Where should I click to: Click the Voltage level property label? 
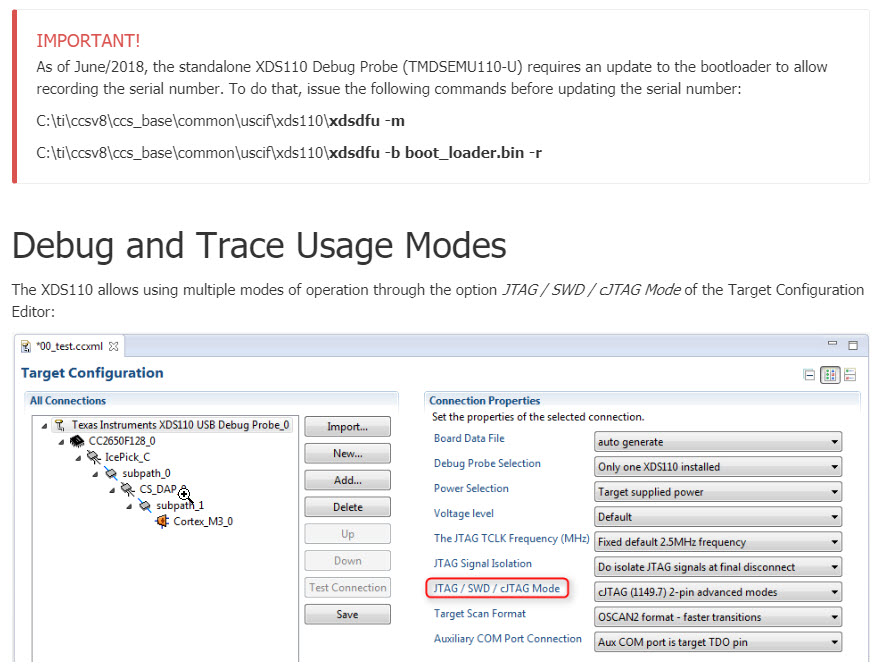click(464, 514)
